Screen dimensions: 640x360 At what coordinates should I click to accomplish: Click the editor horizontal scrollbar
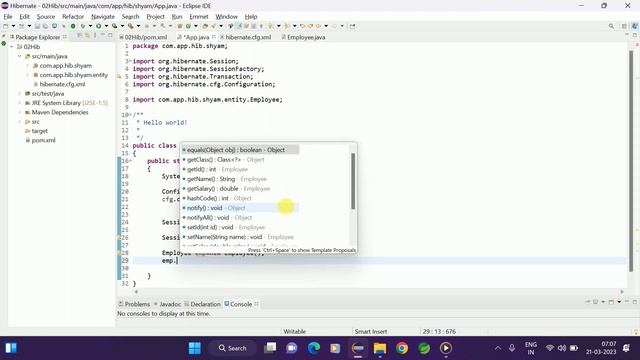point(378,292)
